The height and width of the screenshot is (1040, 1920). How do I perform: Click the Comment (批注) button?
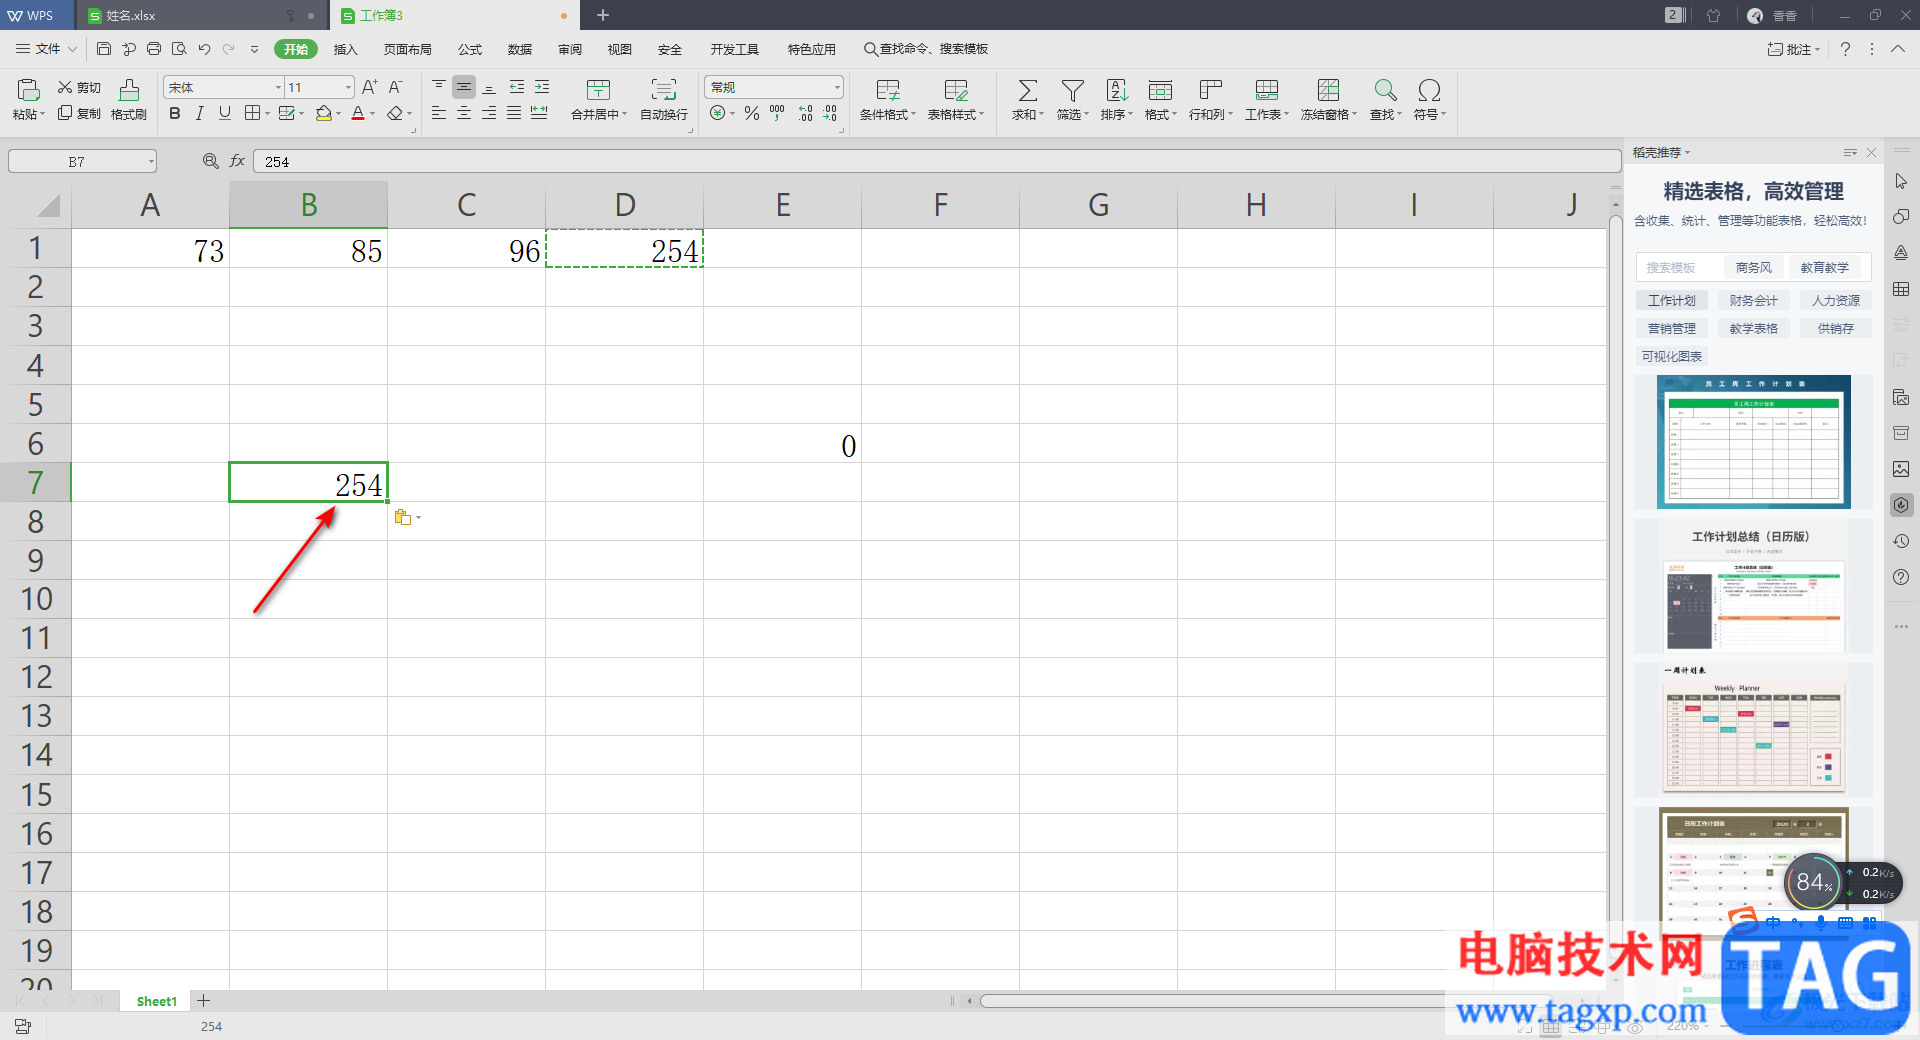pos(1794,49)
